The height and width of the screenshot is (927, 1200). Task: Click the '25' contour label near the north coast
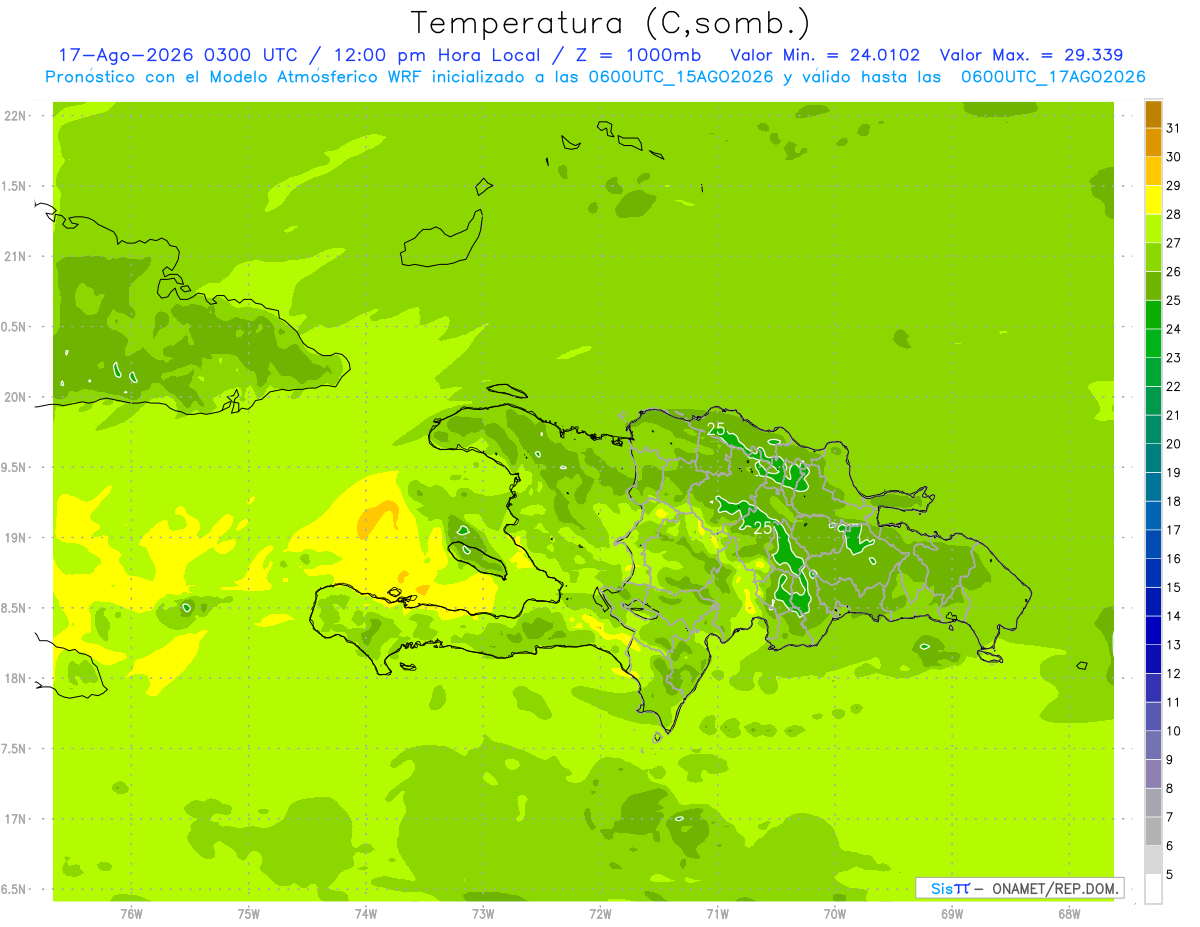click(x=716, y=429)
